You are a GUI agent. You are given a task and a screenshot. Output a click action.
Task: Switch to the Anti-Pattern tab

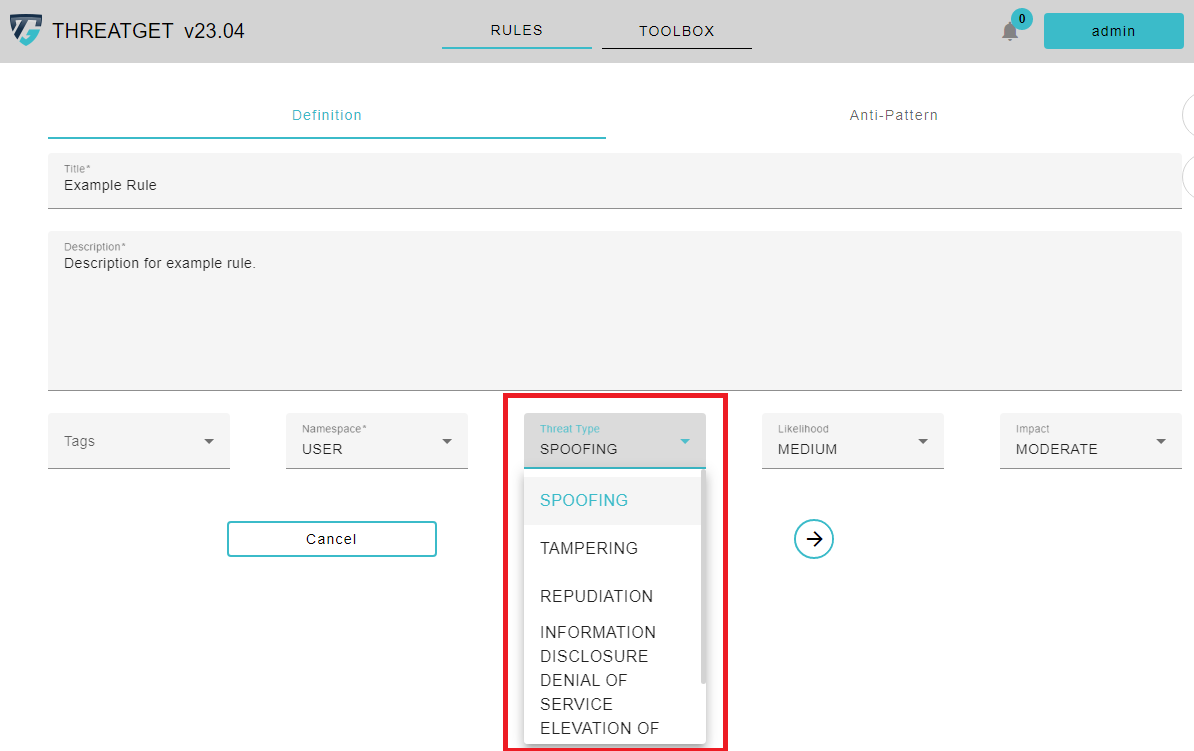894,115
